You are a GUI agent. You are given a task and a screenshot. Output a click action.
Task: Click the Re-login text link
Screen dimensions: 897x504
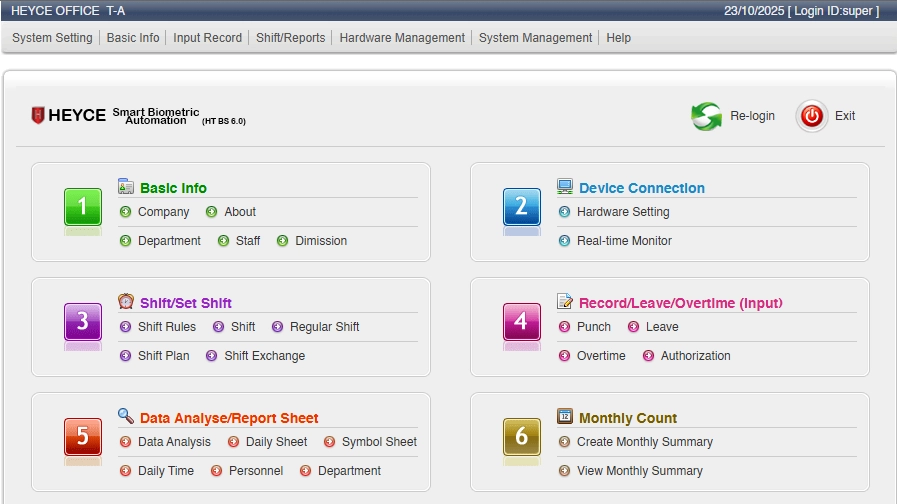[x=752, y=116]
